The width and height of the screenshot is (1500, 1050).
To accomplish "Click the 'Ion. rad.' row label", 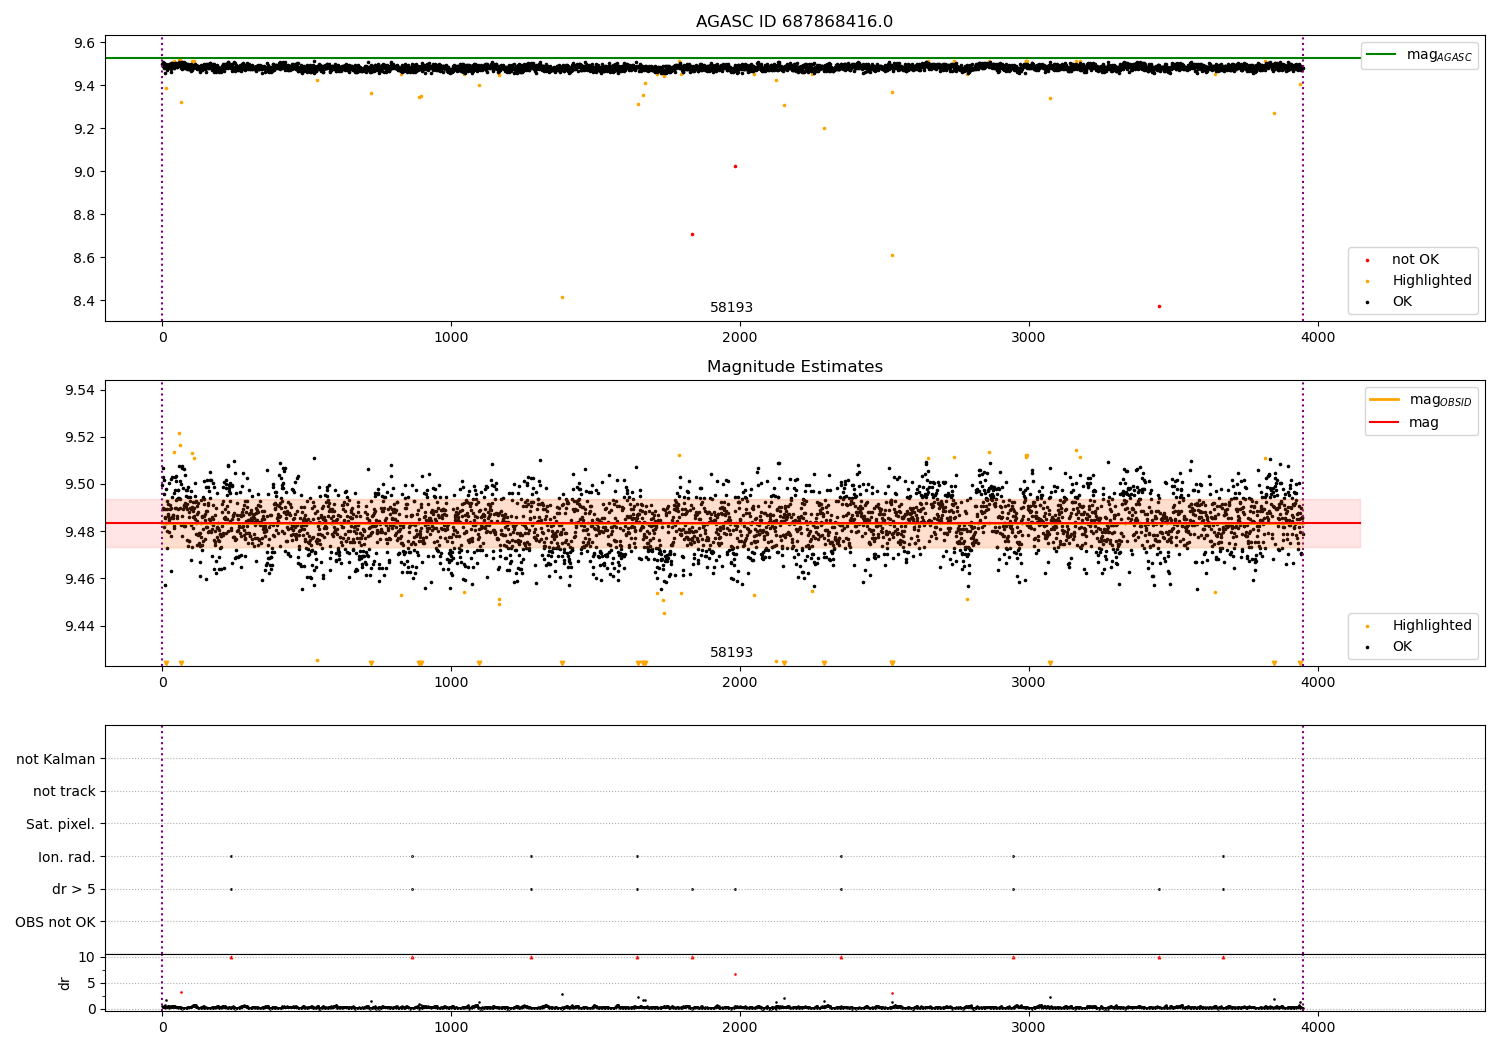I will 67,857.
